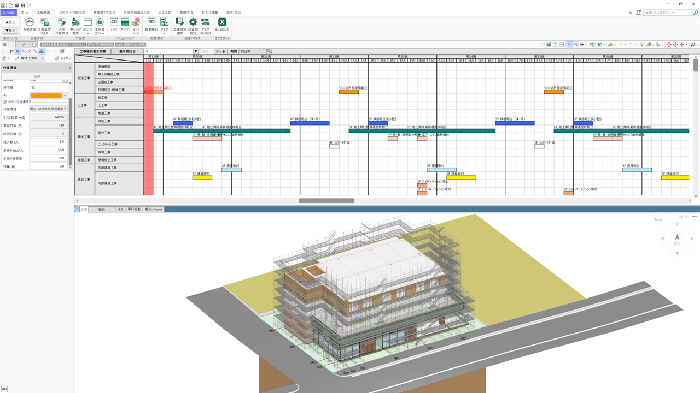Image resolution: width=700 pixels, height=393 pixels.
Task: Open the dropdown arrow next to orange color swatch
Action: point(65,96)
